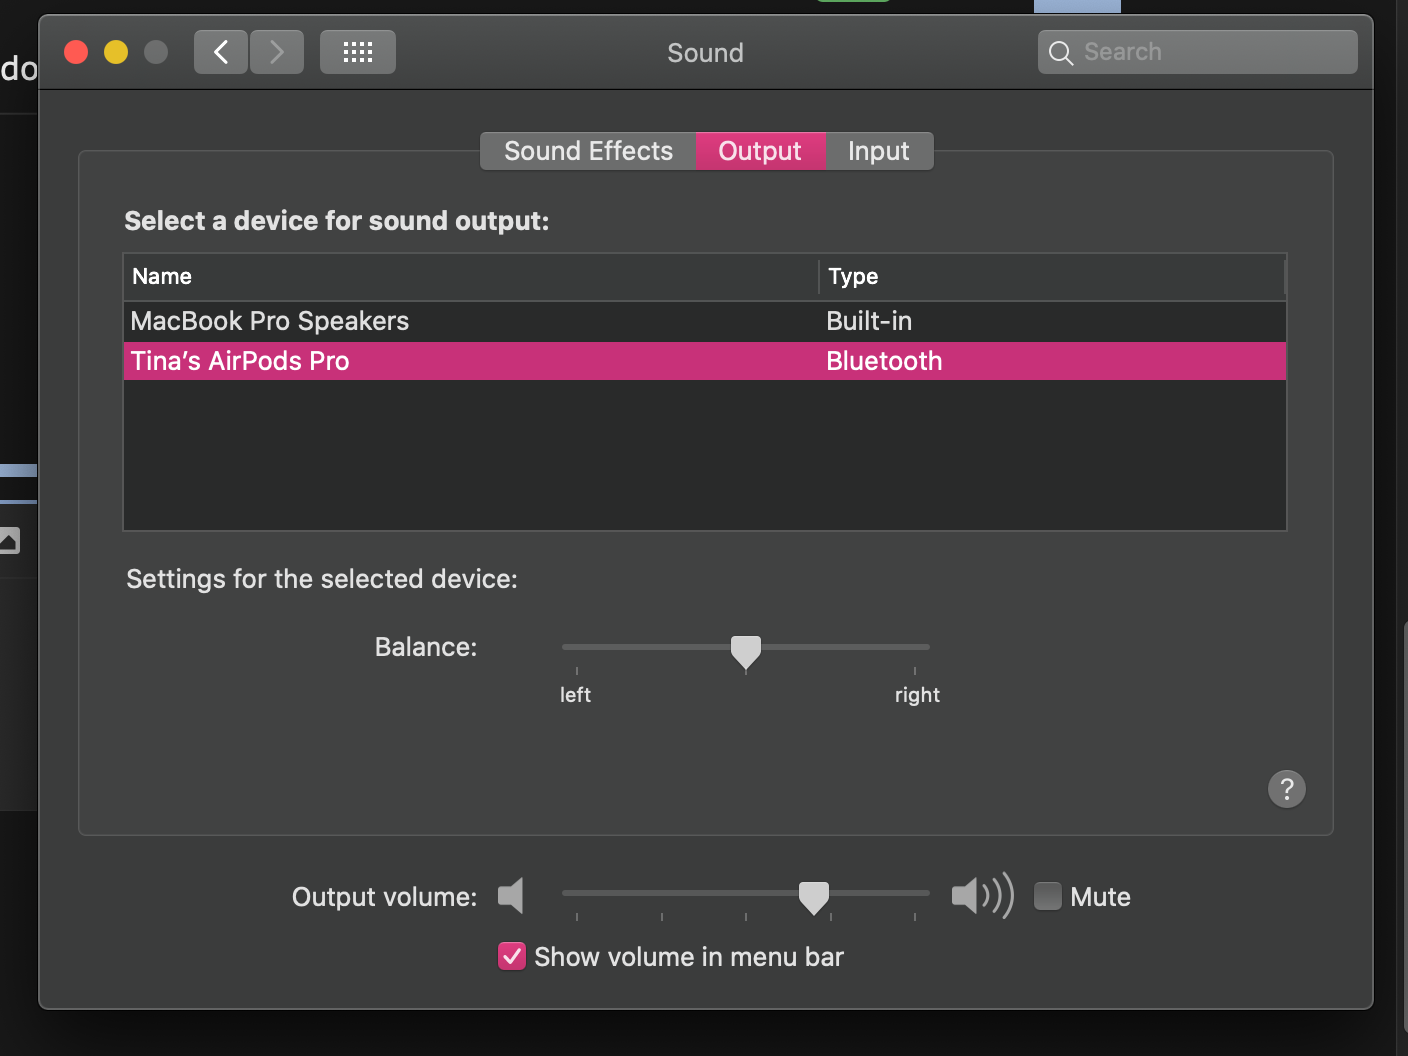Set balance to the right label end
1408x1056 pixels.
pos(917,695)
